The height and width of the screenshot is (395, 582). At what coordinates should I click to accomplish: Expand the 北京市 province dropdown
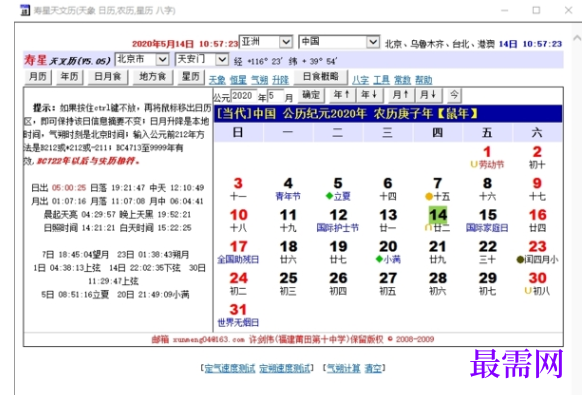coord(162,59)
